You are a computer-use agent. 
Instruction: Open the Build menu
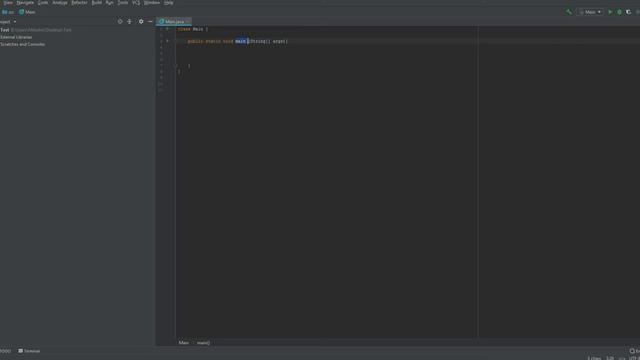[97, 2]
